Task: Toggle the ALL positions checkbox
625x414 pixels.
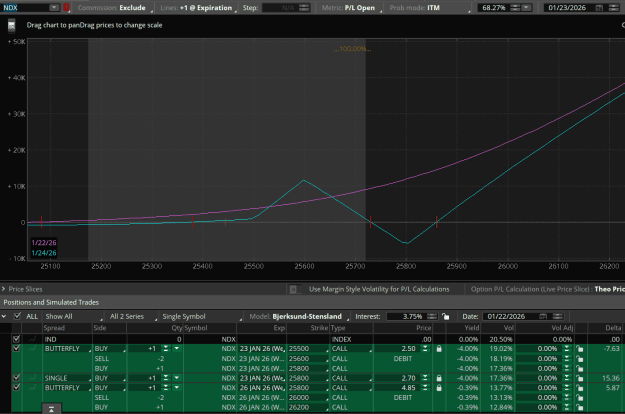Action: [x=17, y=316]
